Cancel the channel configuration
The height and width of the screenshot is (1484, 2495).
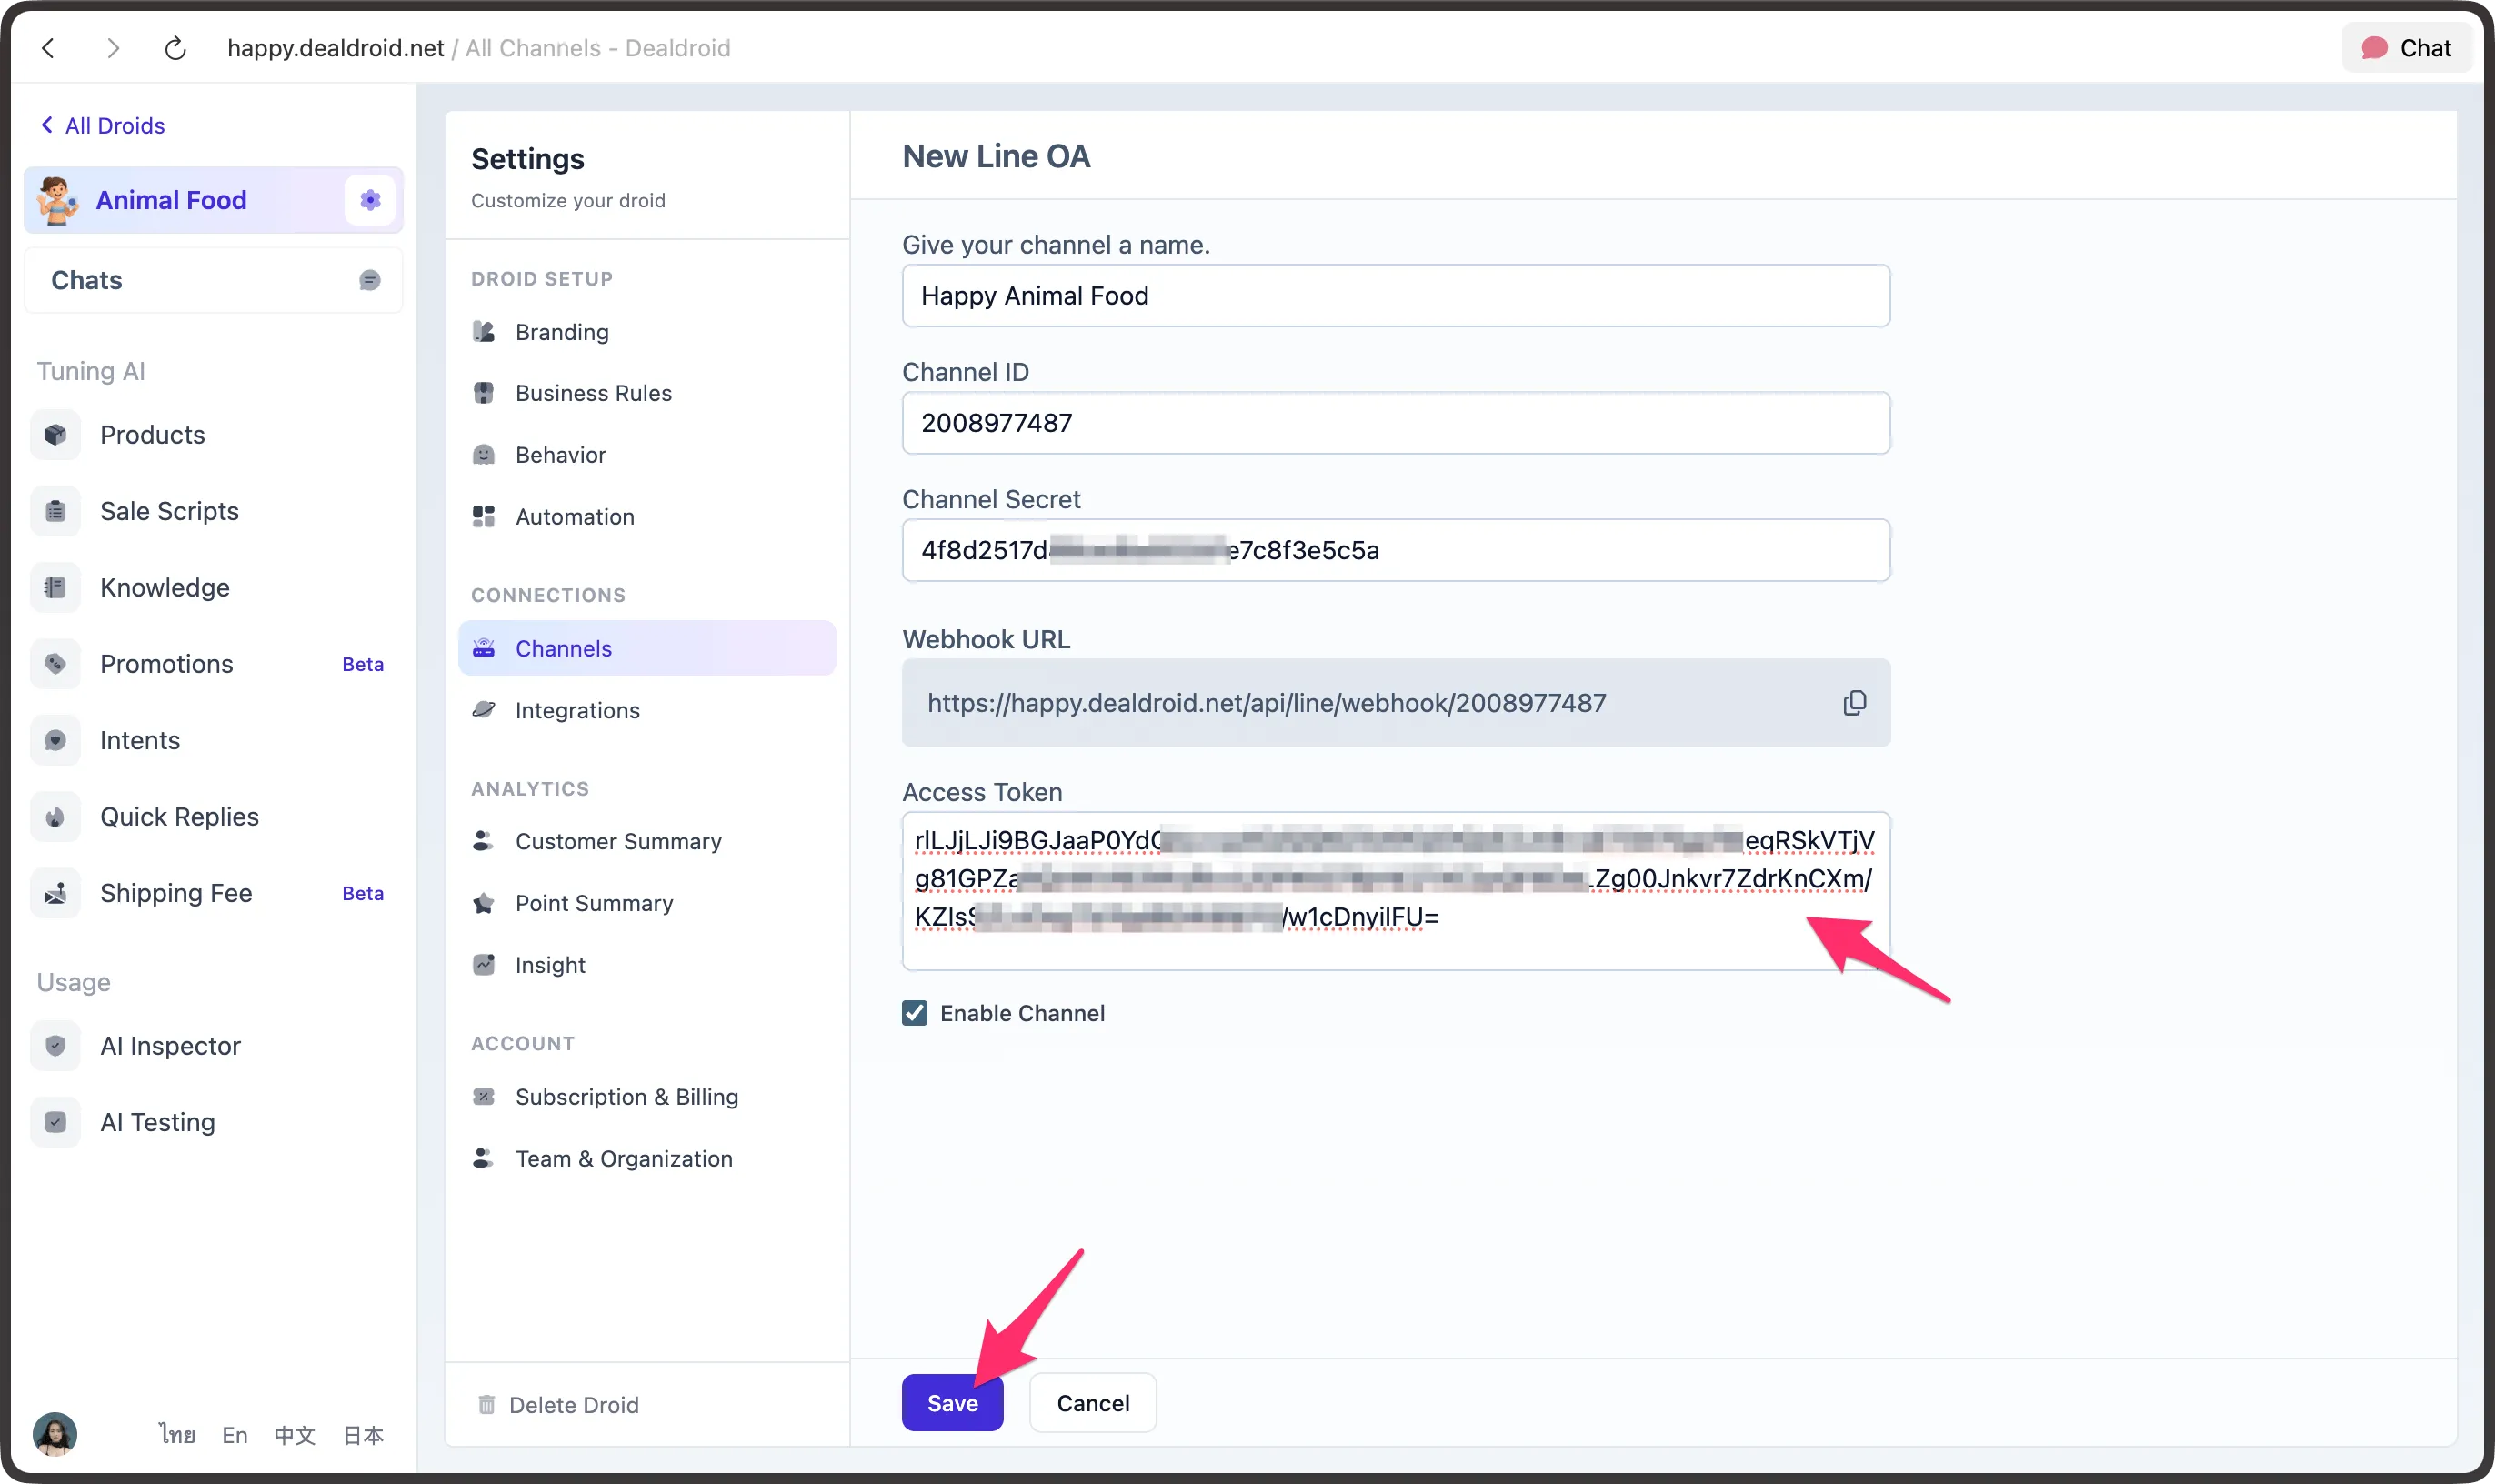pyautogui.click(x=1091, y=1402)
